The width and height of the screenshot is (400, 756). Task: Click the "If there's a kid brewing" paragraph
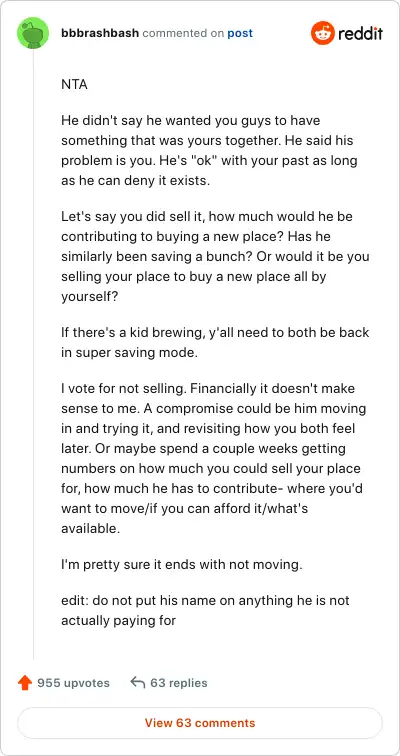215,342
